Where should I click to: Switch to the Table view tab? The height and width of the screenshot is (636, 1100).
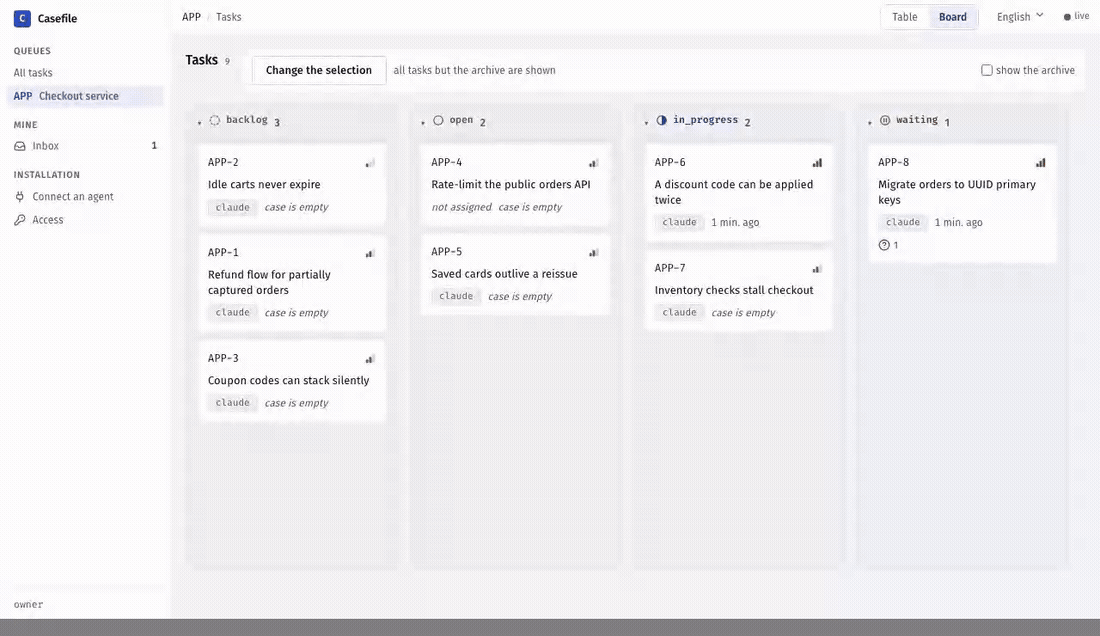point(904,17)
